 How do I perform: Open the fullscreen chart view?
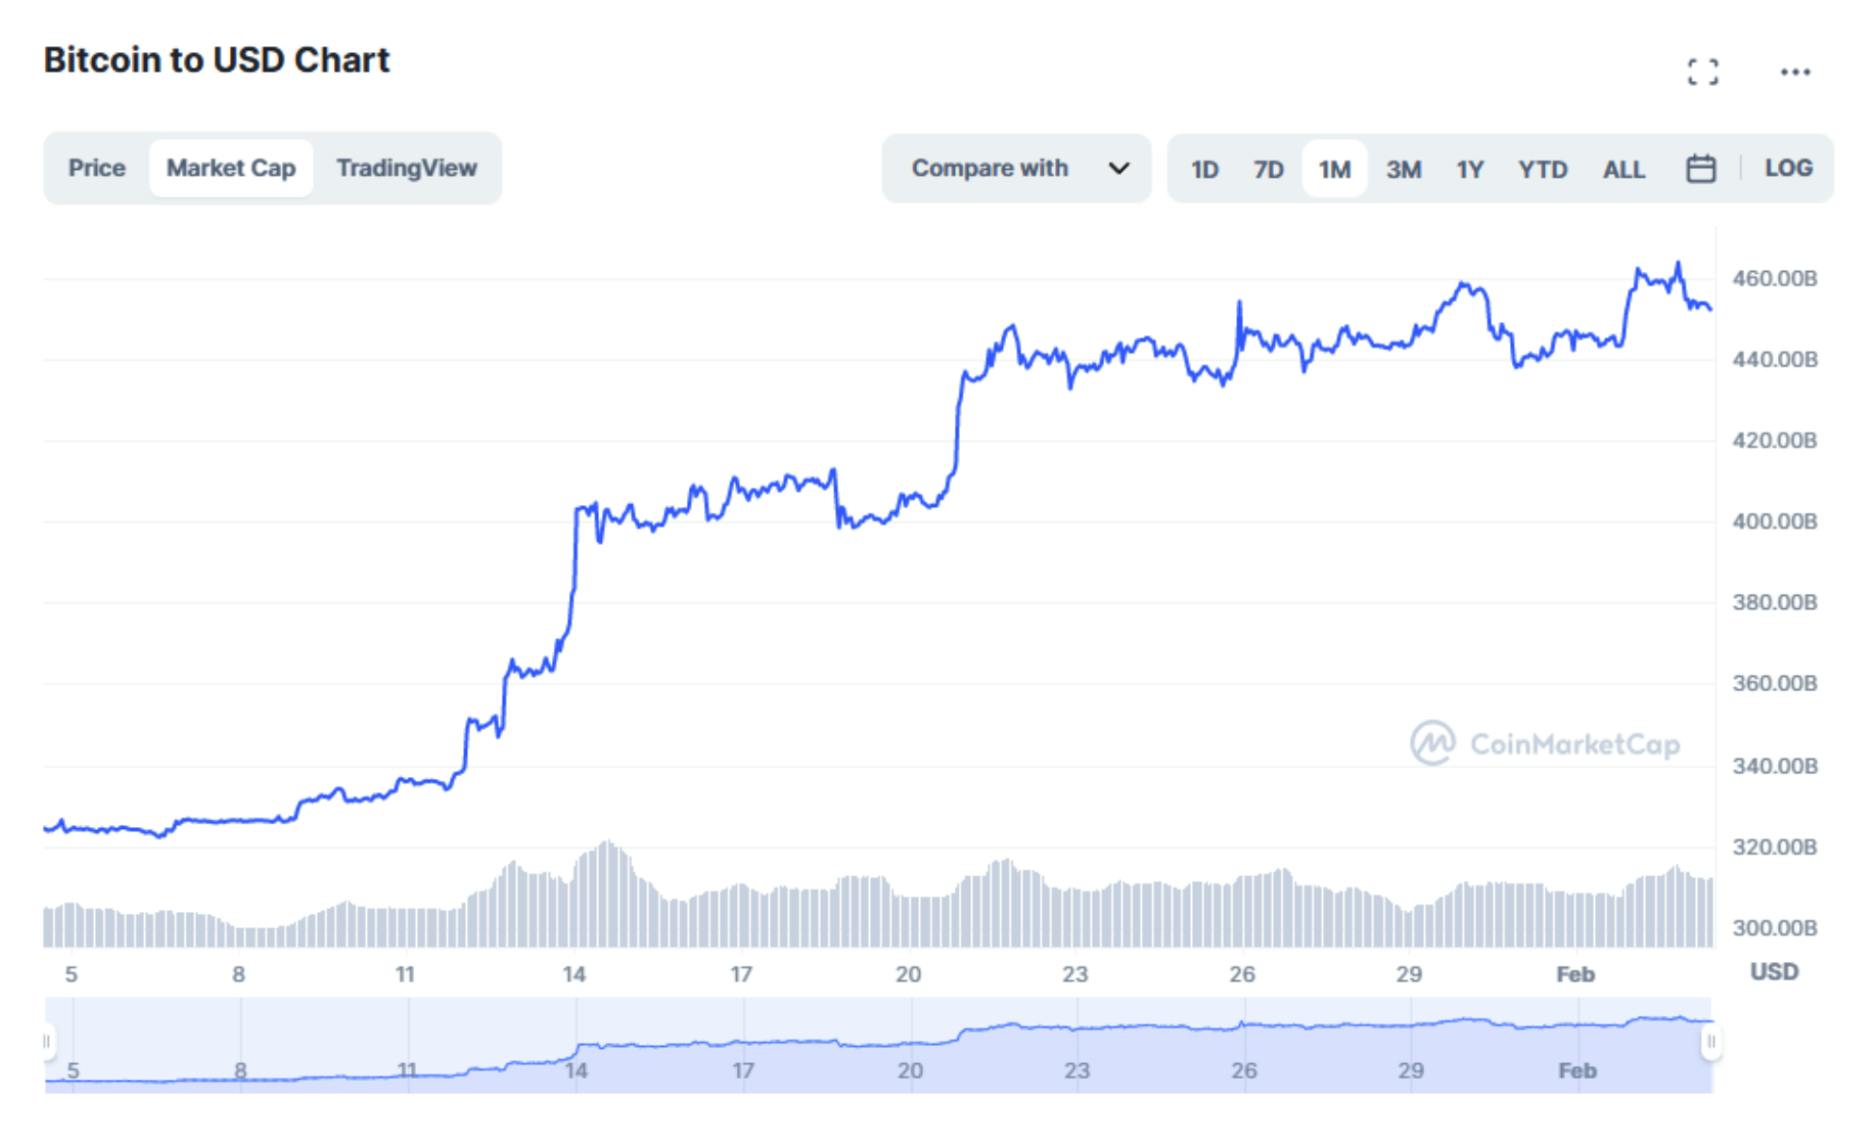click(x=1705, y=69)
